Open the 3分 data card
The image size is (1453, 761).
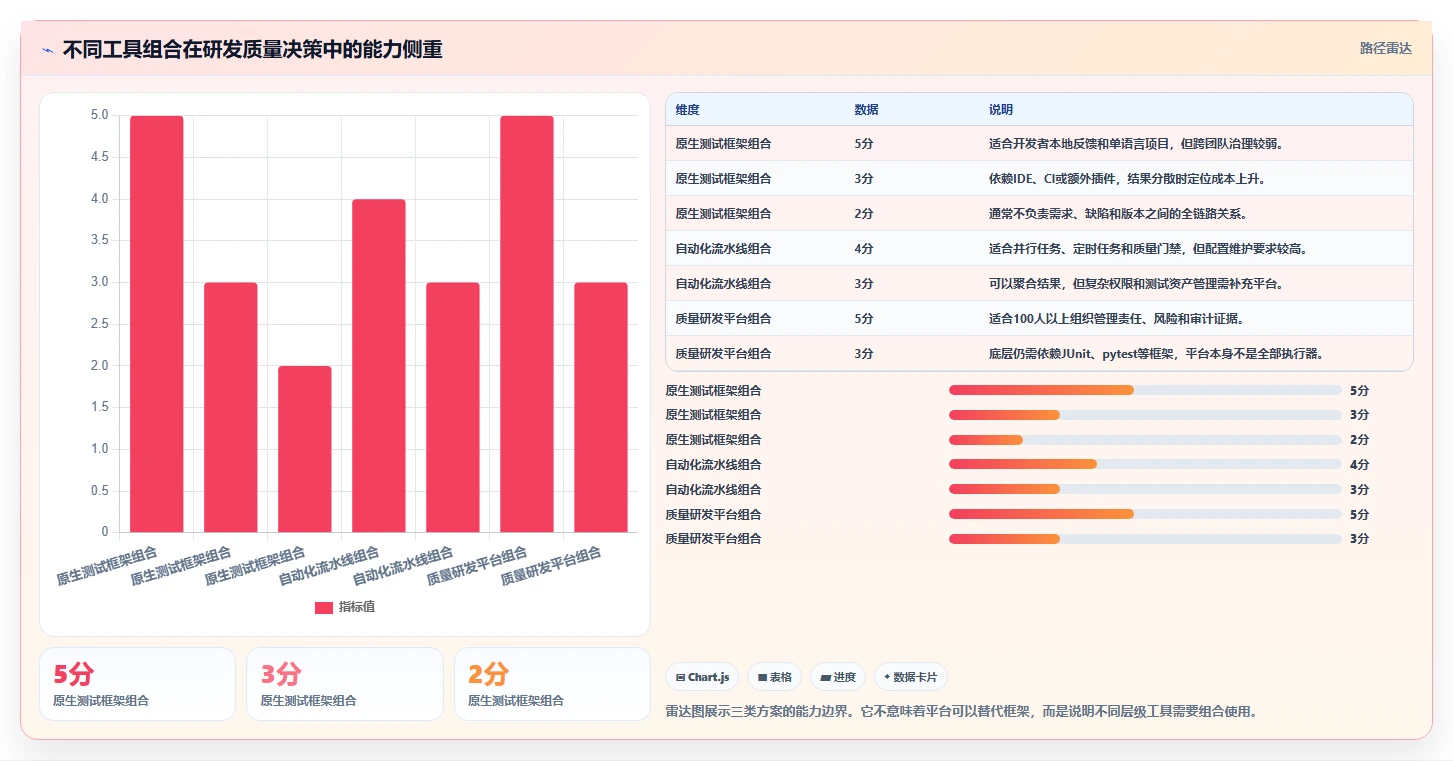click(345, 684)
